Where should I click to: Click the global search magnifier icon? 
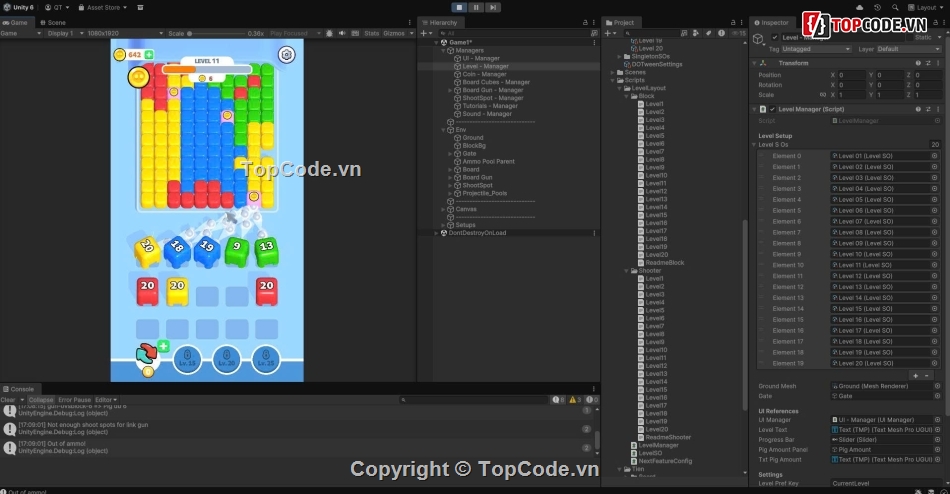[x=895, y=7]
